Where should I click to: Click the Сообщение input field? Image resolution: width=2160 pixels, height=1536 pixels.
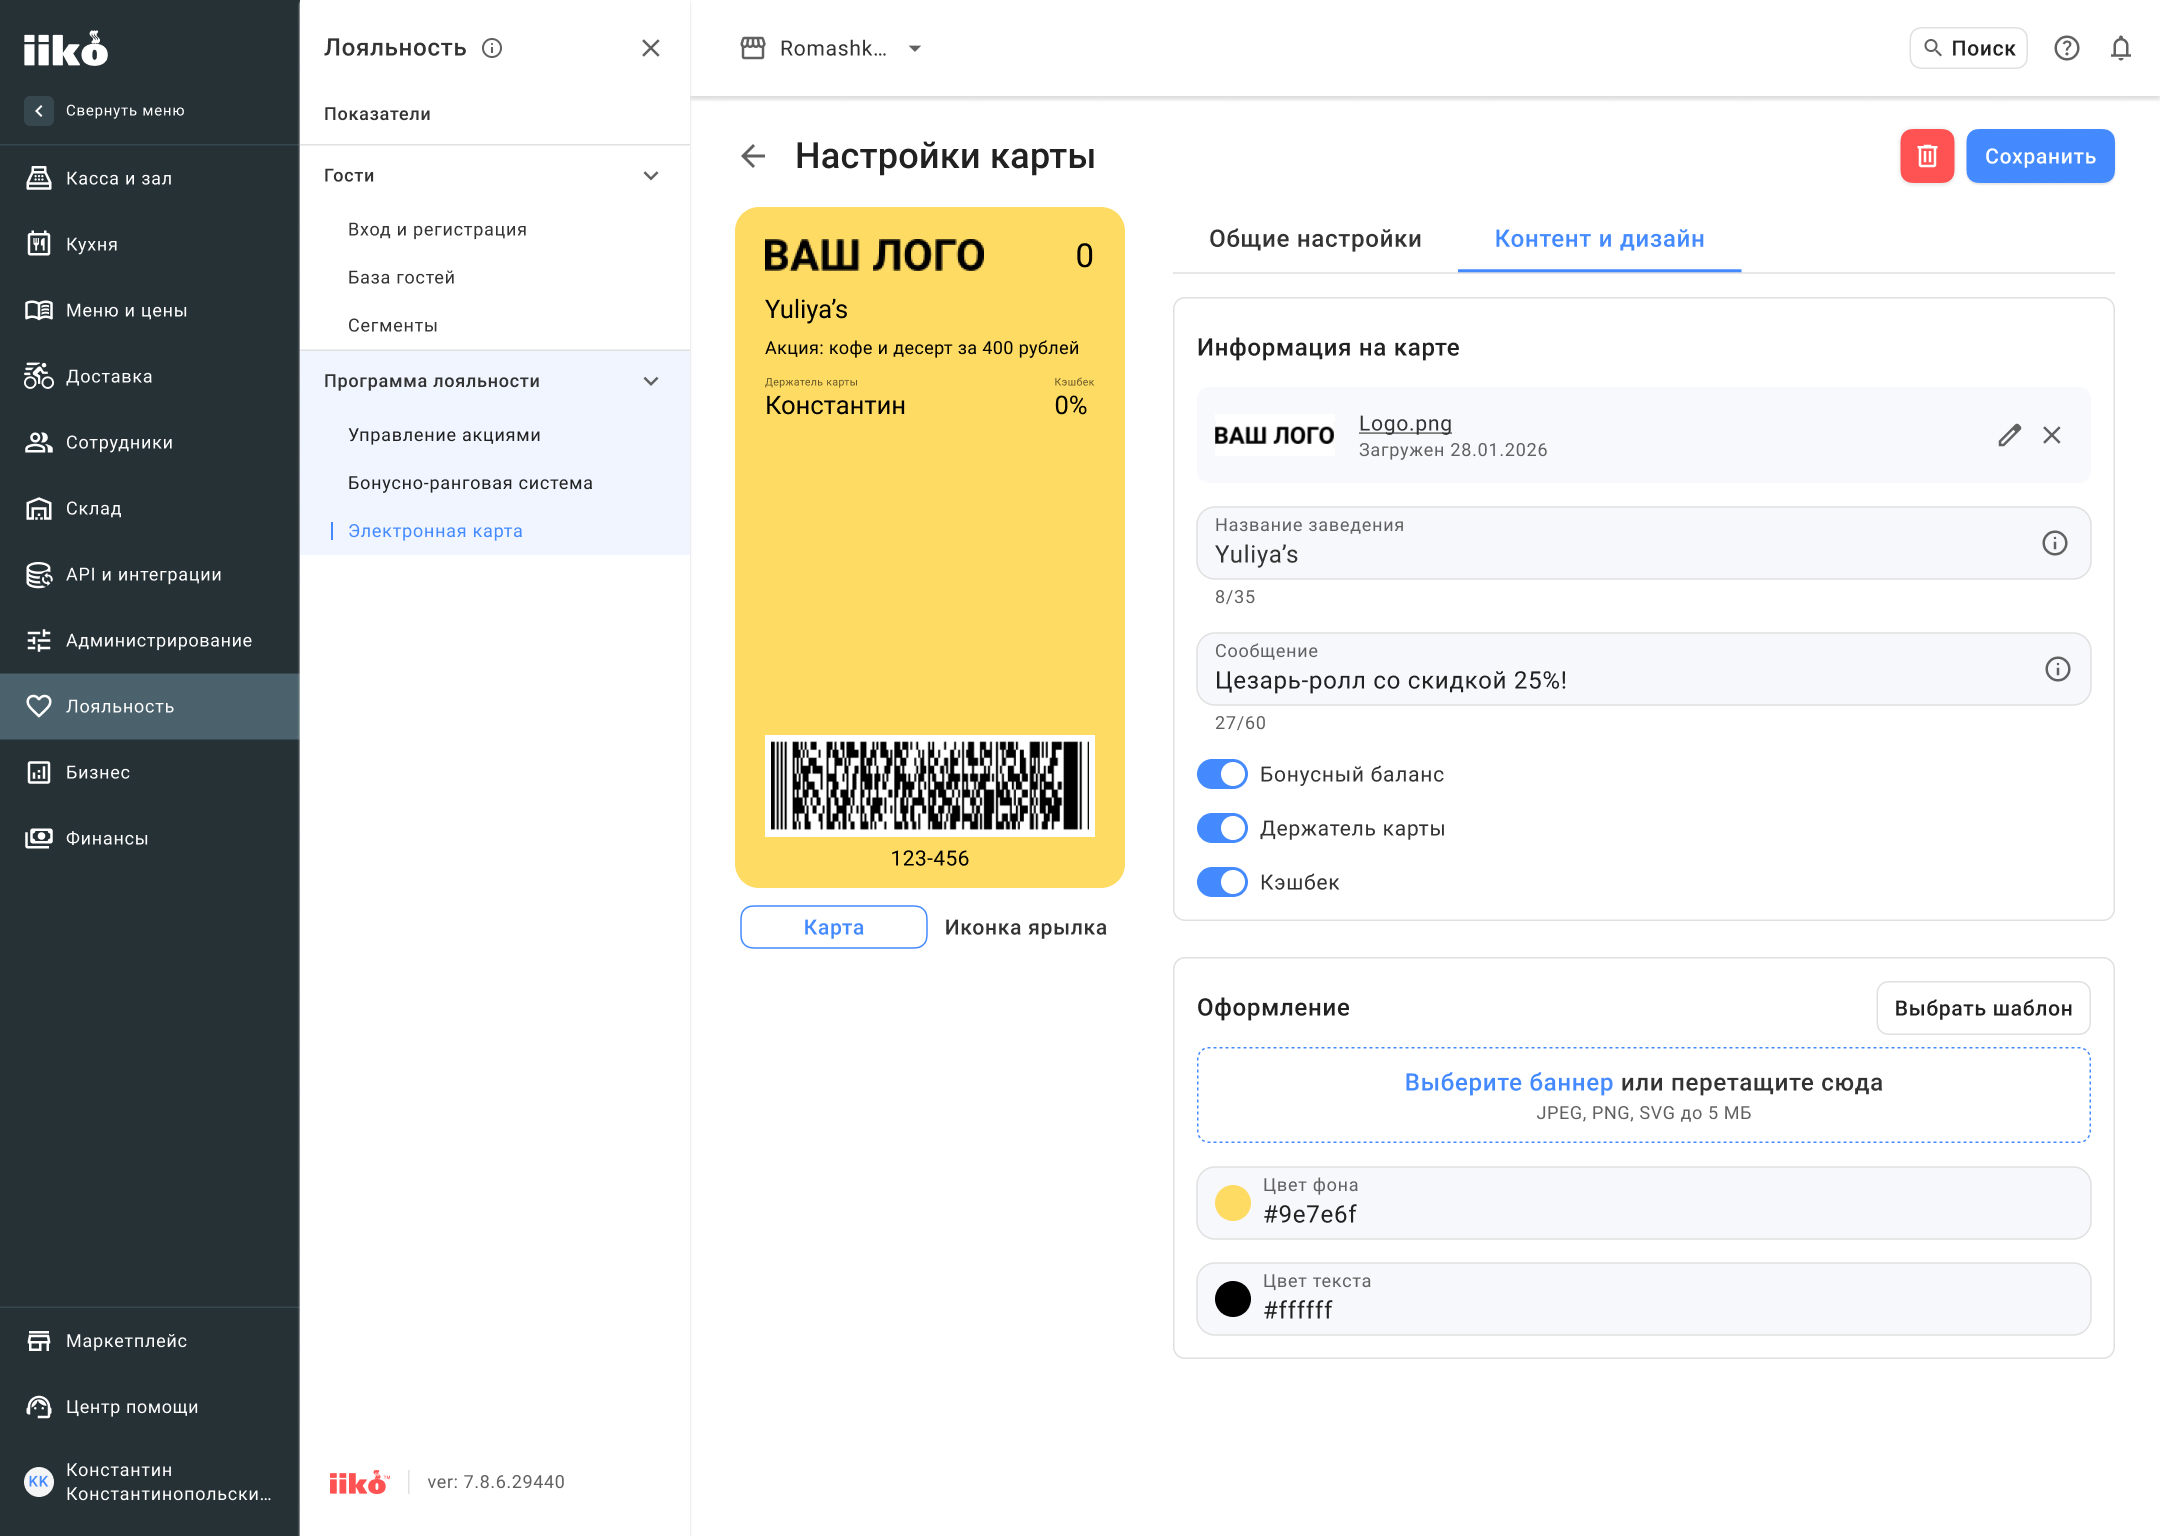coord(1643,669)
